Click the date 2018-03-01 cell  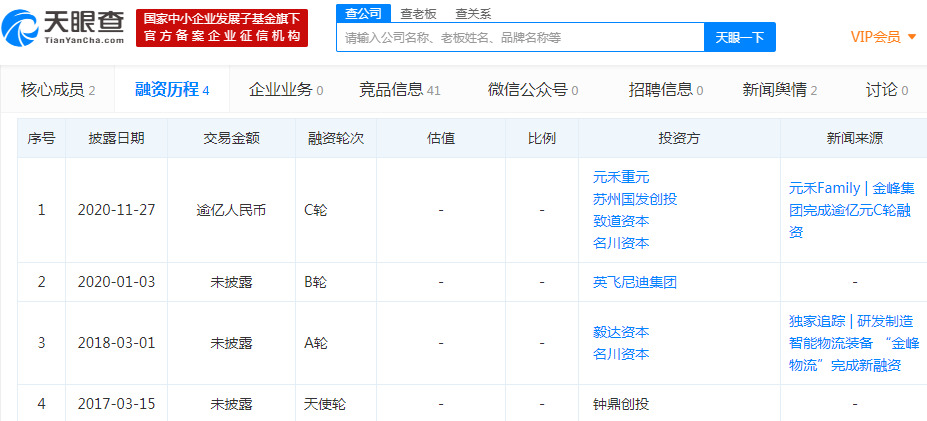[x=116, y=343]
